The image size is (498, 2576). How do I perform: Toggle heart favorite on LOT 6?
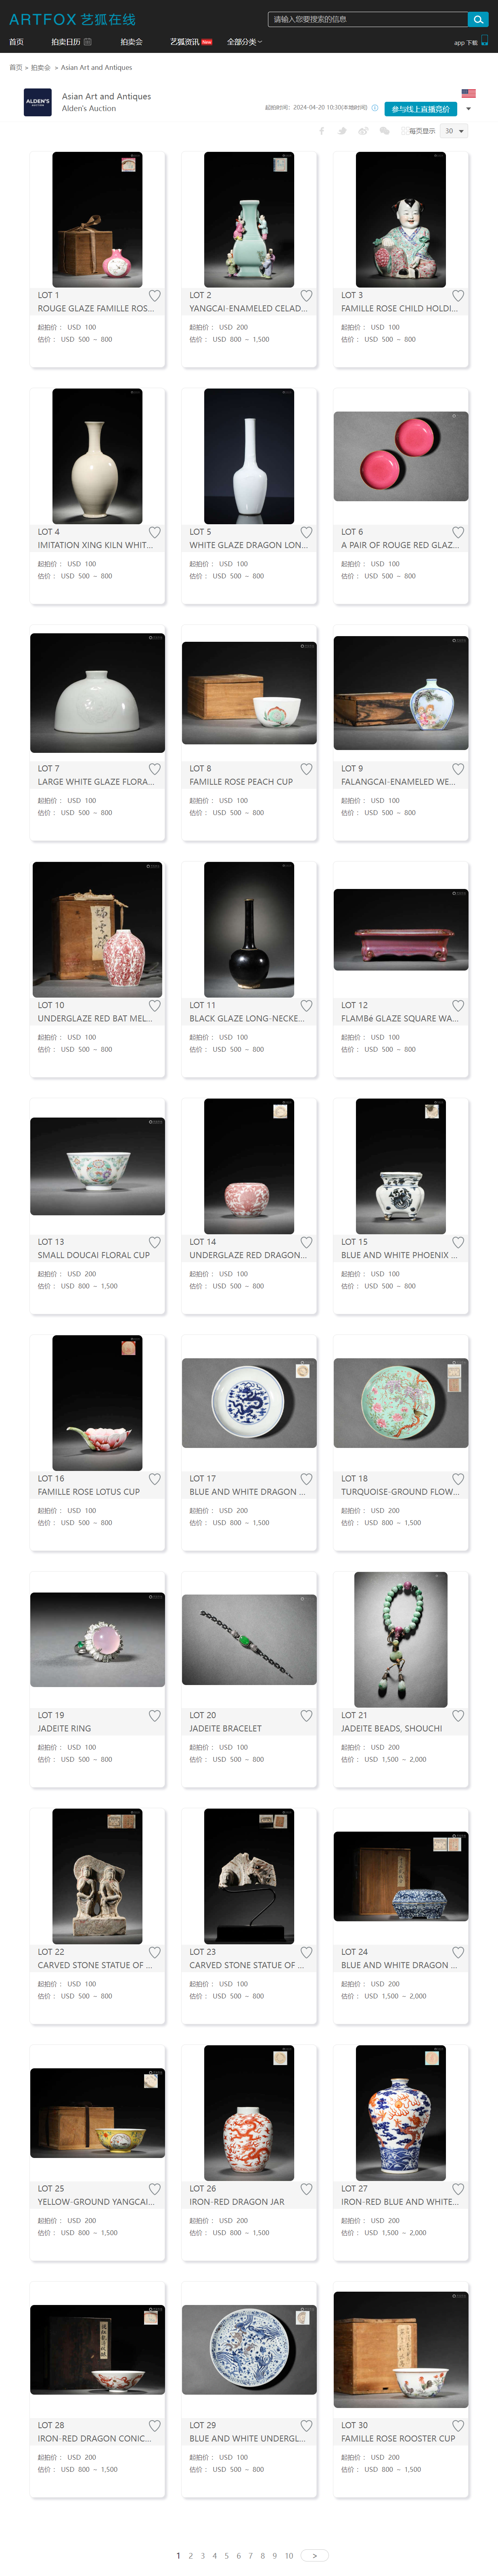(458, 532)
